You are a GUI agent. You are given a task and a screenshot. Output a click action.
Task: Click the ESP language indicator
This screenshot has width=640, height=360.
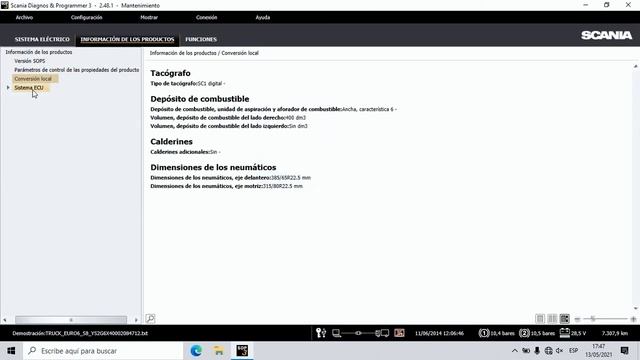click(573, 351)
